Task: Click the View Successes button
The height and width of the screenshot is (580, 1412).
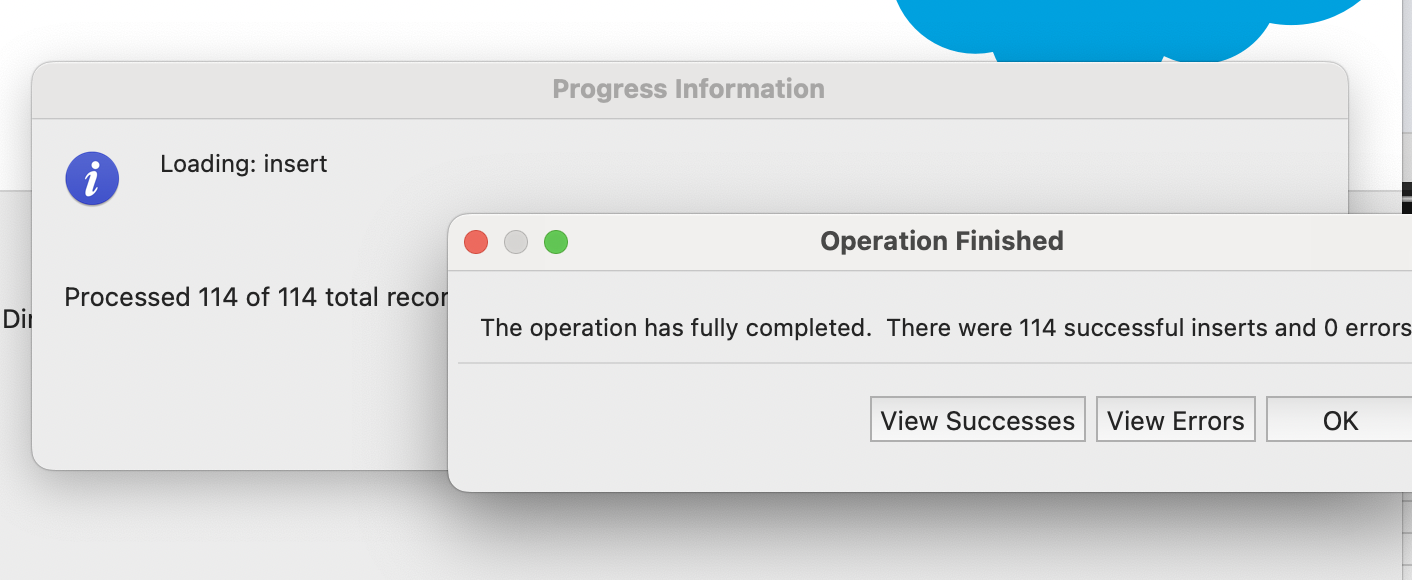Action: [x=978, y=420]
